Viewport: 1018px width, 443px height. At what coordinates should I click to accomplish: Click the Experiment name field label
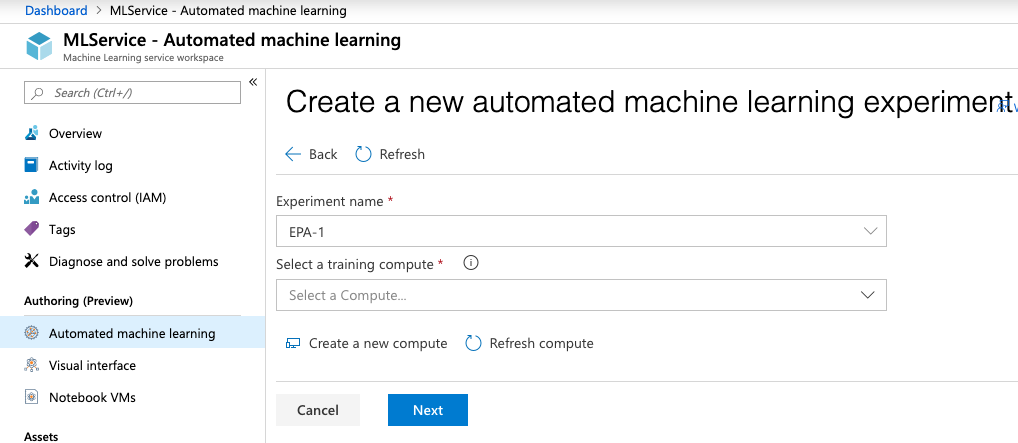[330, 201]
